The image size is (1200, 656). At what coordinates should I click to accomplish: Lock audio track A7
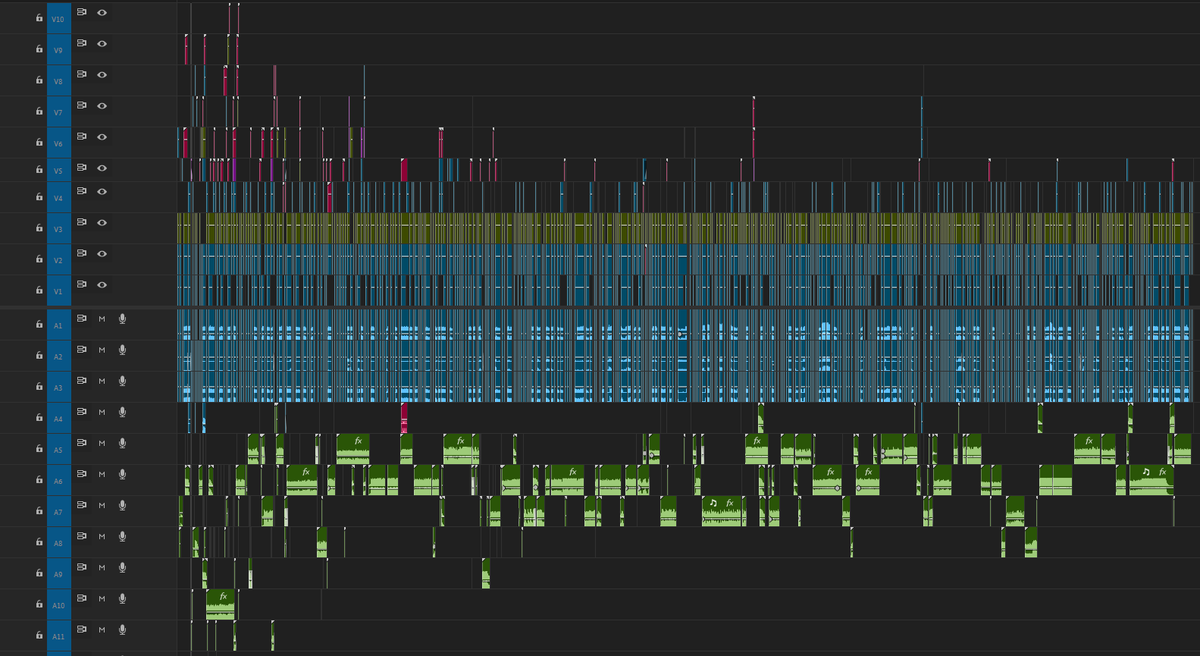pos(38,511)
